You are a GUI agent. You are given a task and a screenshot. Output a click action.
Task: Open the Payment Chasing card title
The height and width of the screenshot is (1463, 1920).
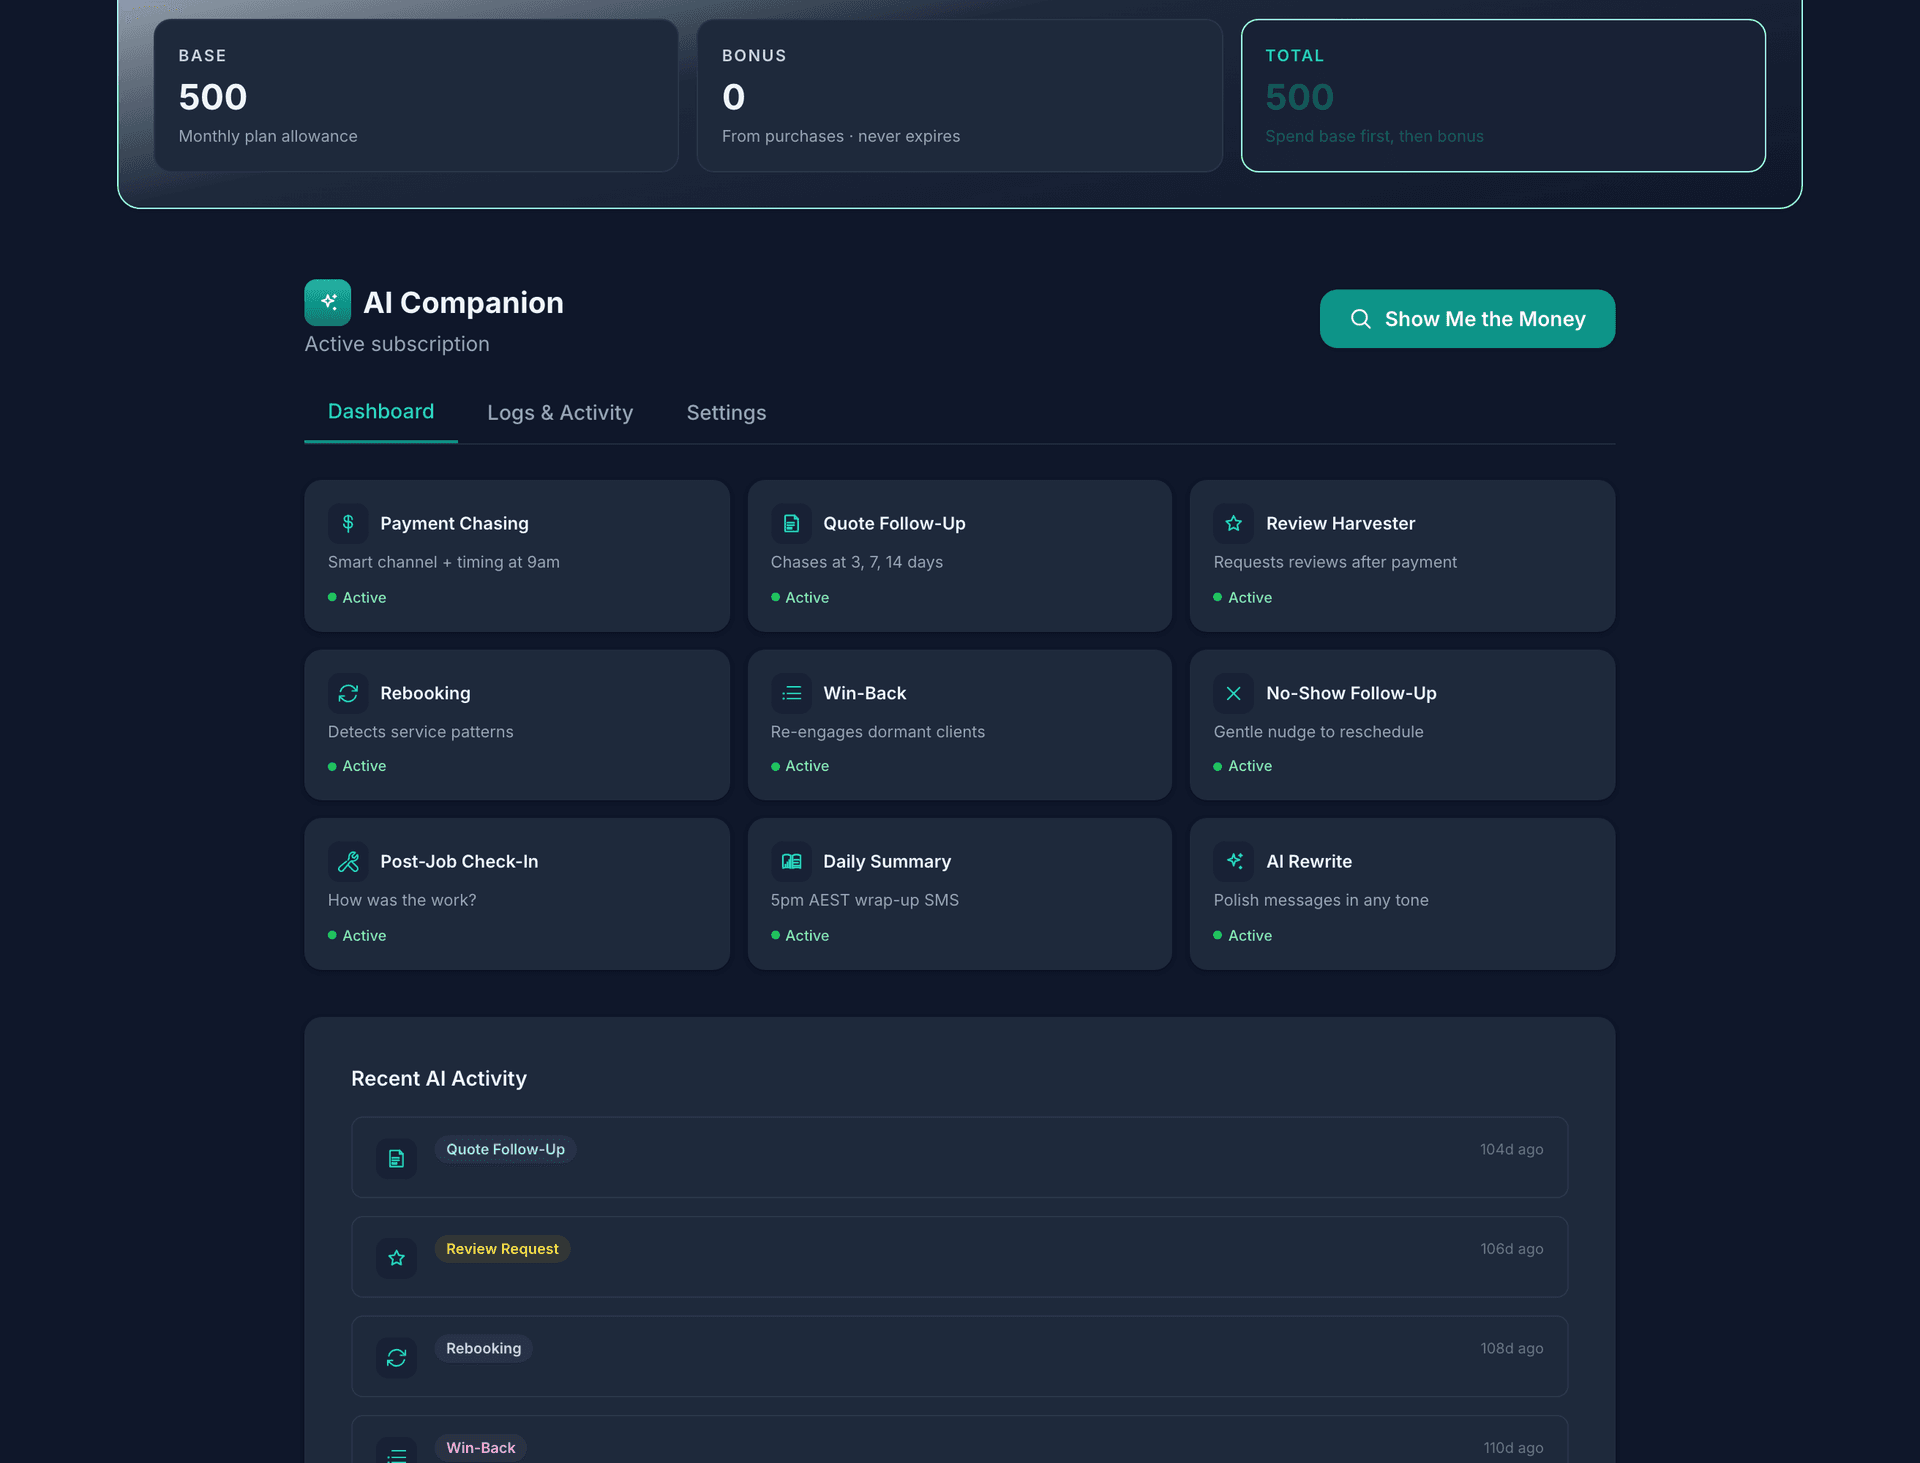click(x=454, y=523)
